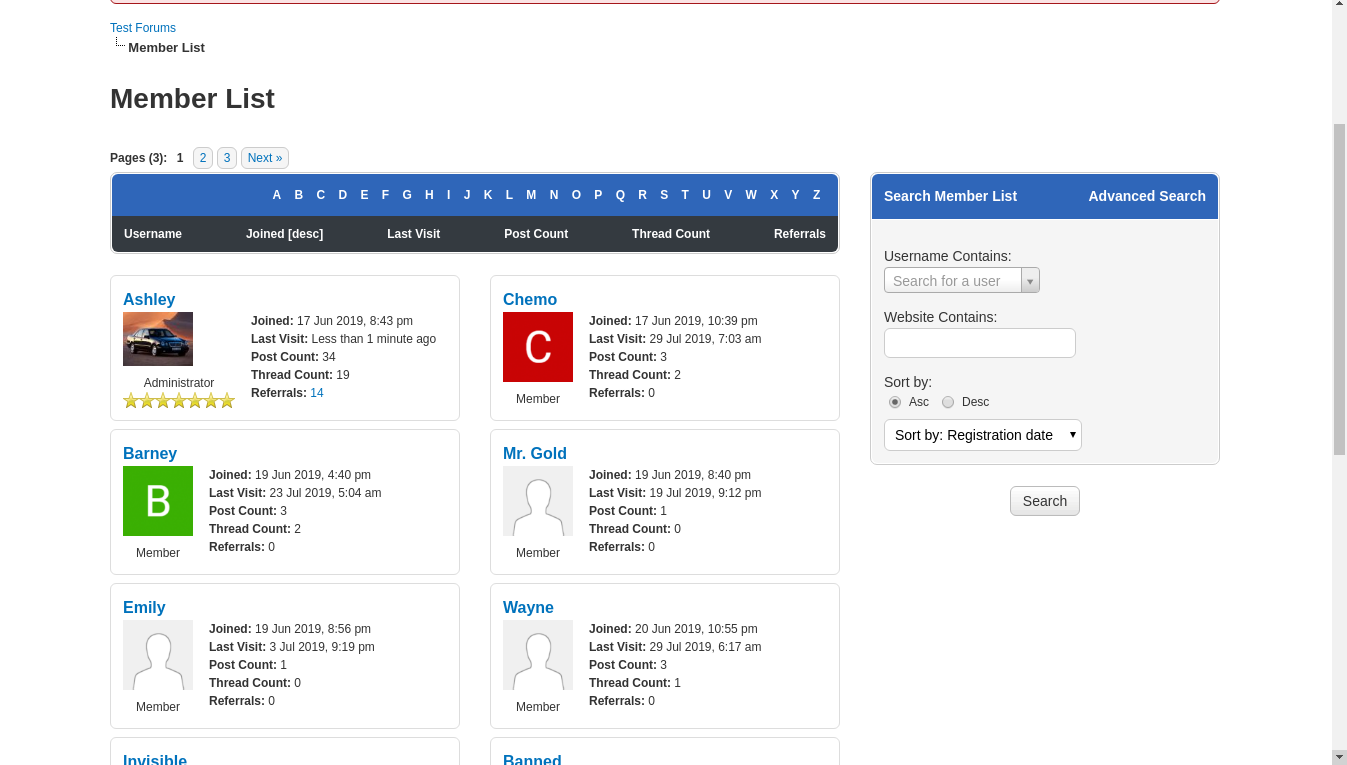Viewport: 1347px width, 765px height.
Task: Filter member list by letter M
Action: [531, 195]
